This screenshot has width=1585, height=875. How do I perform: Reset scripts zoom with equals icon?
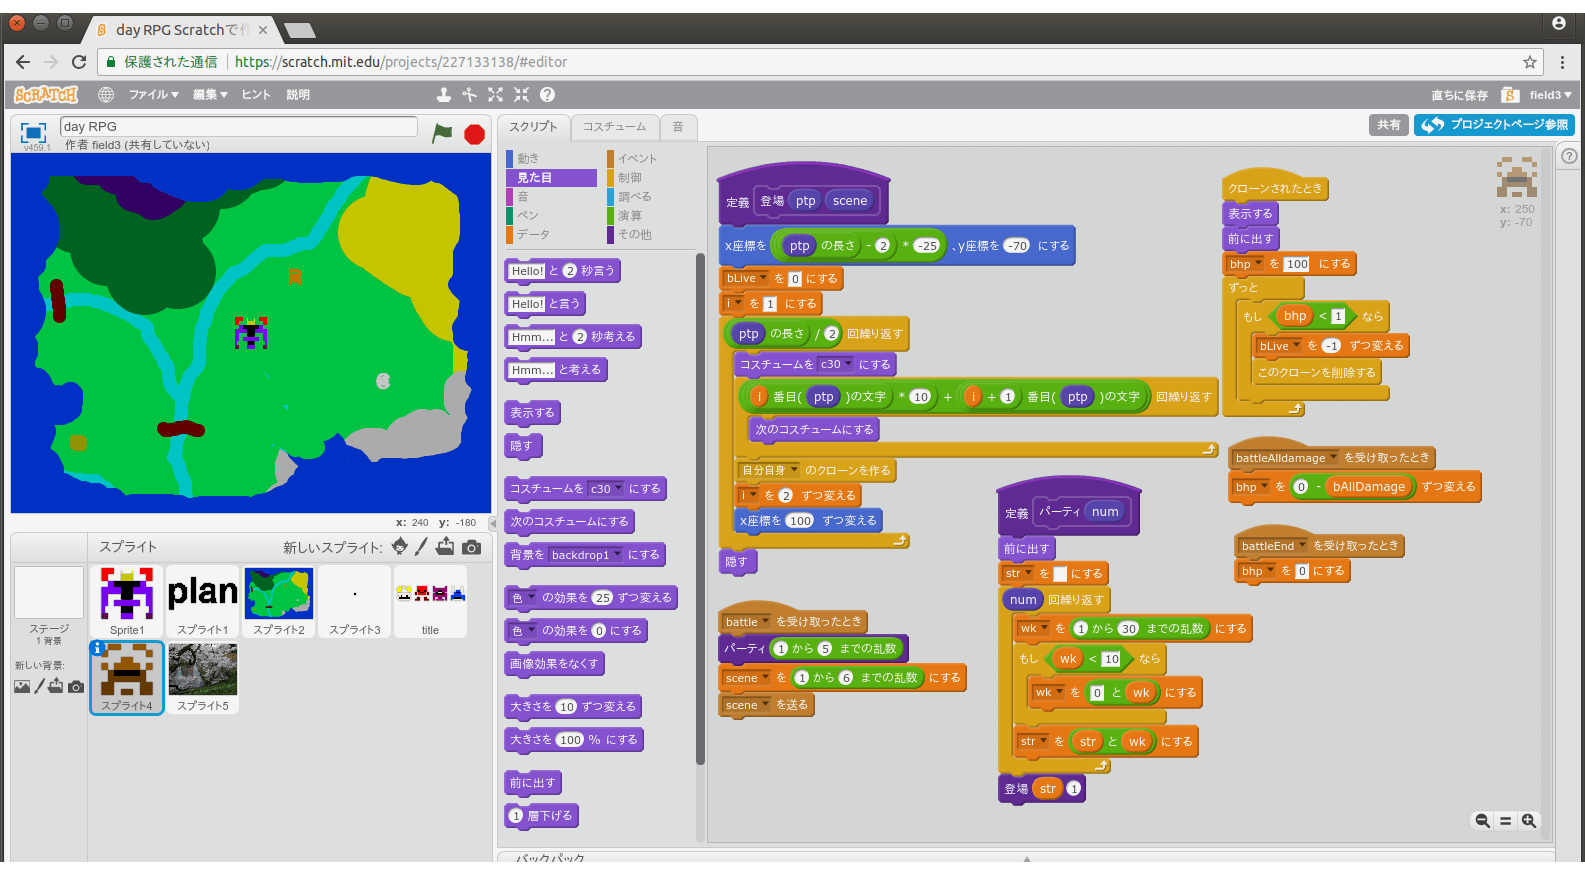(1505, 821)
